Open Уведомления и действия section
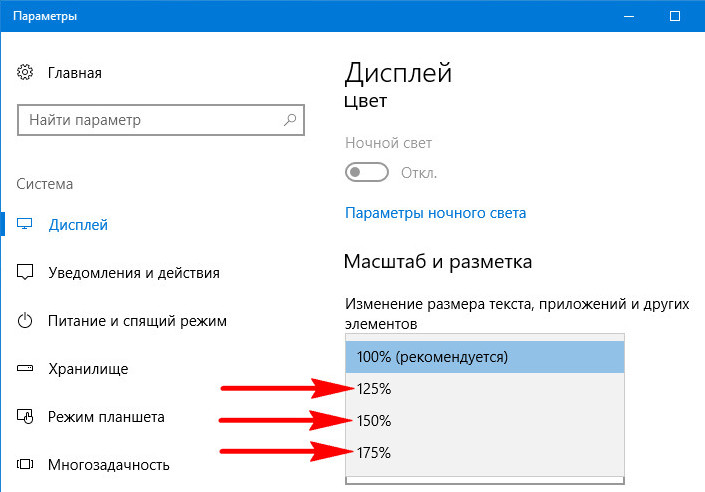705x492 pixels. pyautogui.click(x=134, y=273)
